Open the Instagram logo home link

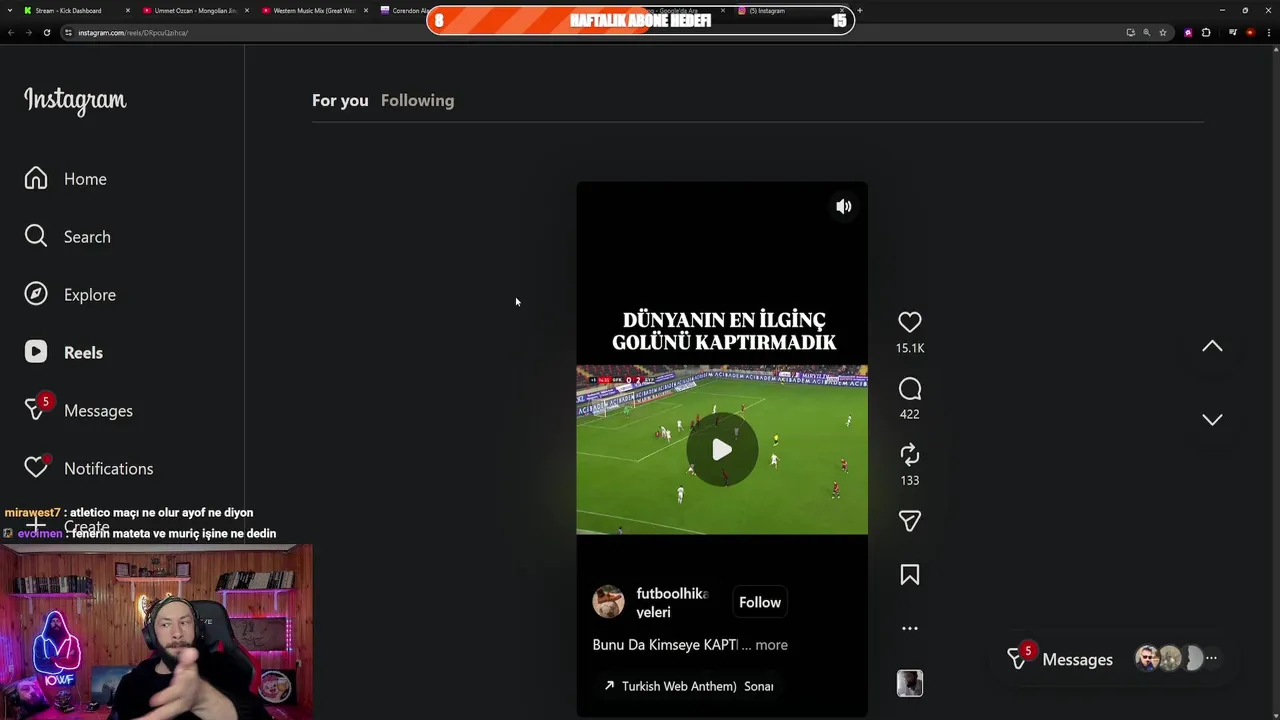click(75, 101)
